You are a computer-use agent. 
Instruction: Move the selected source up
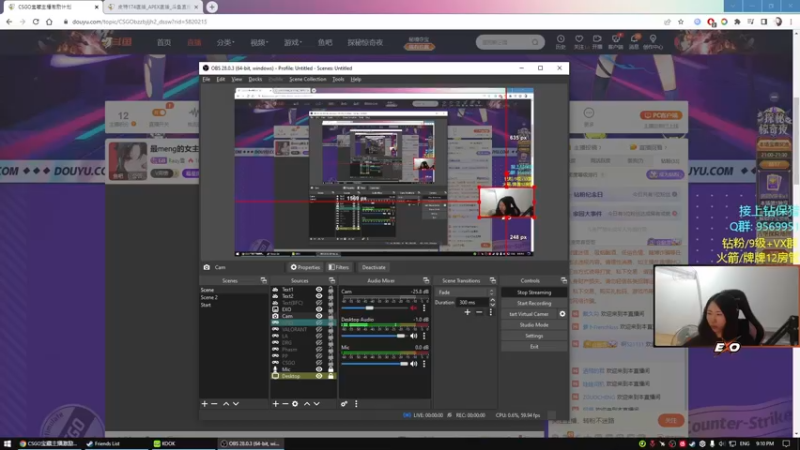click(307, 404)
